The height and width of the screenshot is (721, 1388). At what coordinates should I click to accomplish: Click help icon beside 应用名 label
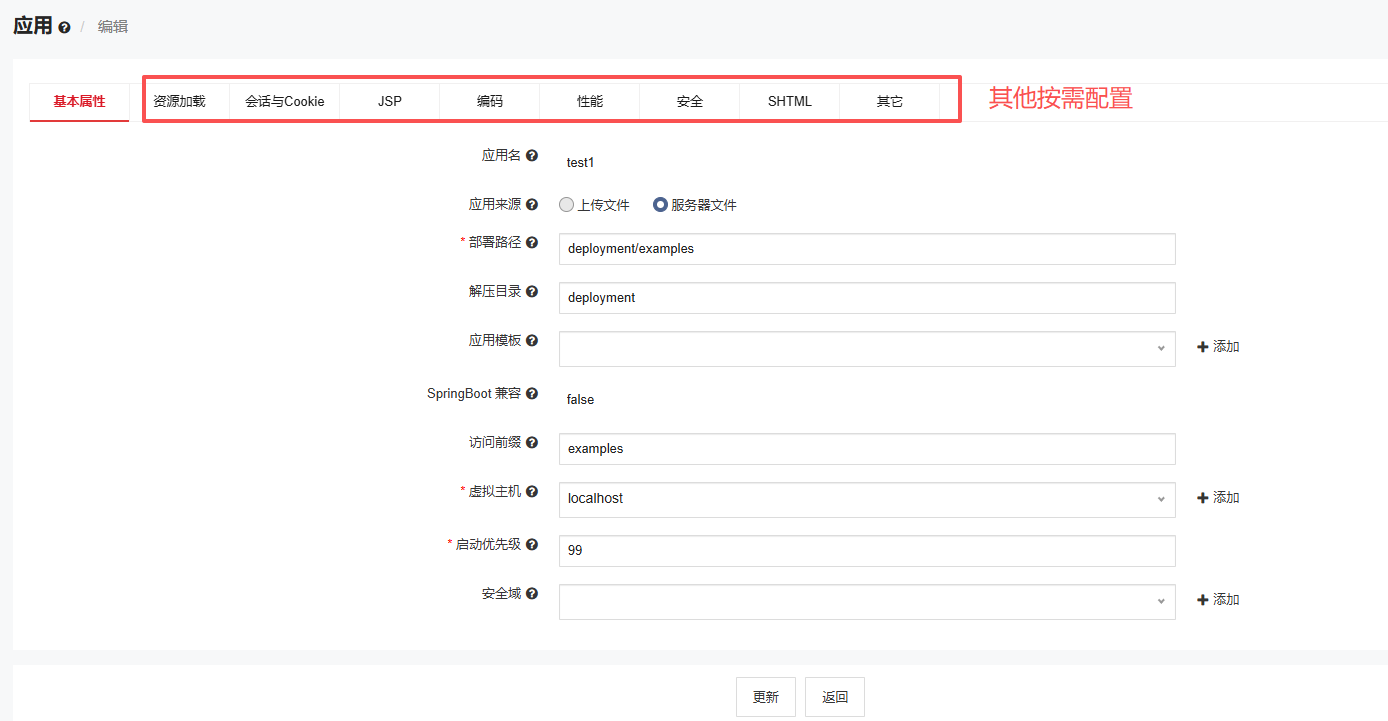click(x=532, y=156)
